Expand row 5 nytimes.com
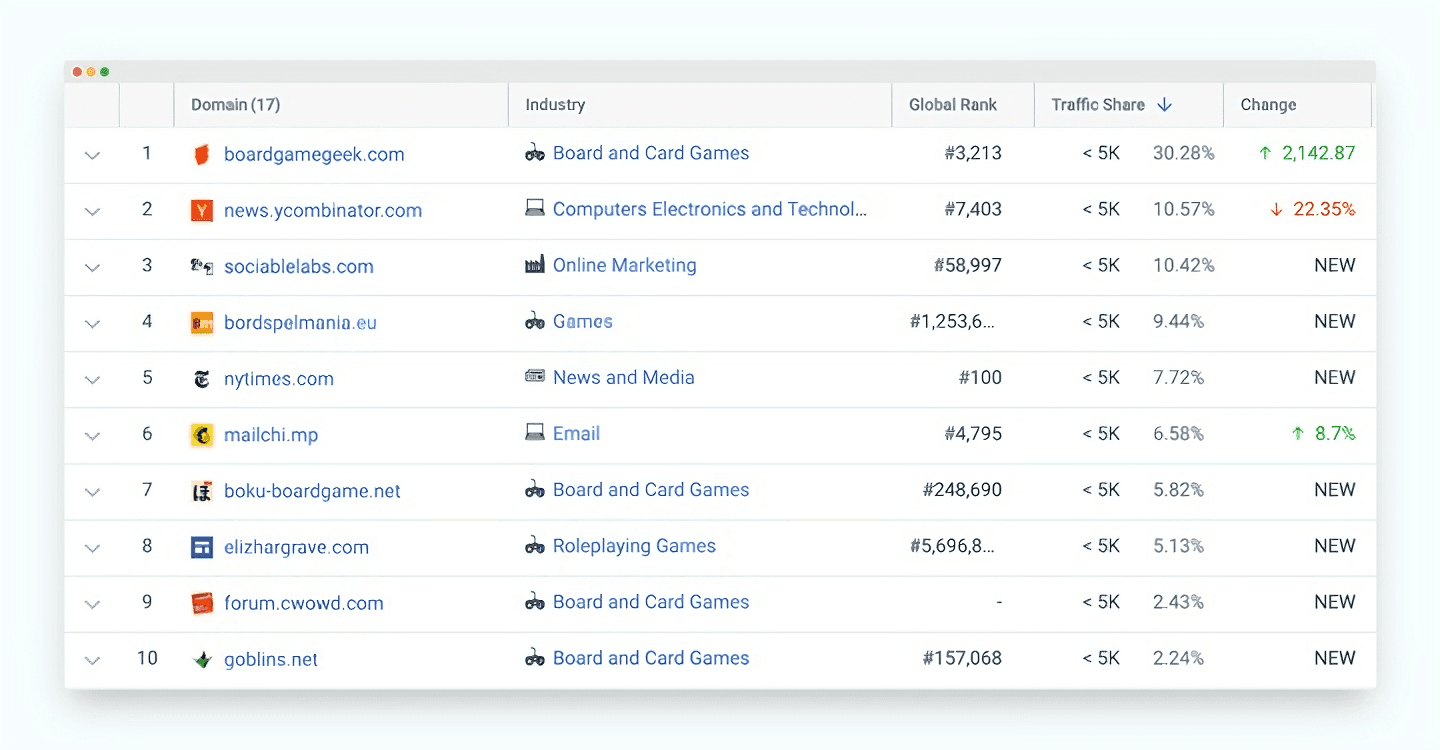The height and width of the screenshot is (750, 1440). click(92, 379)
